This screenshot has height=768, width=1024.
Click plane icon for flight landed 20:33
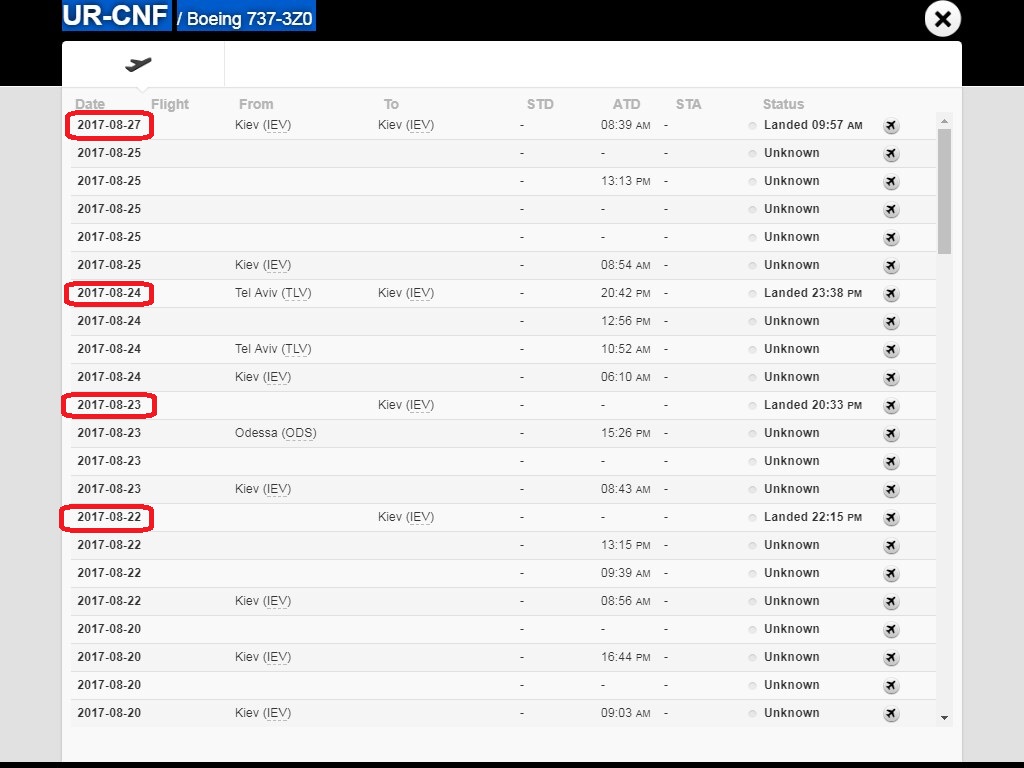click(x=891, y=406)
